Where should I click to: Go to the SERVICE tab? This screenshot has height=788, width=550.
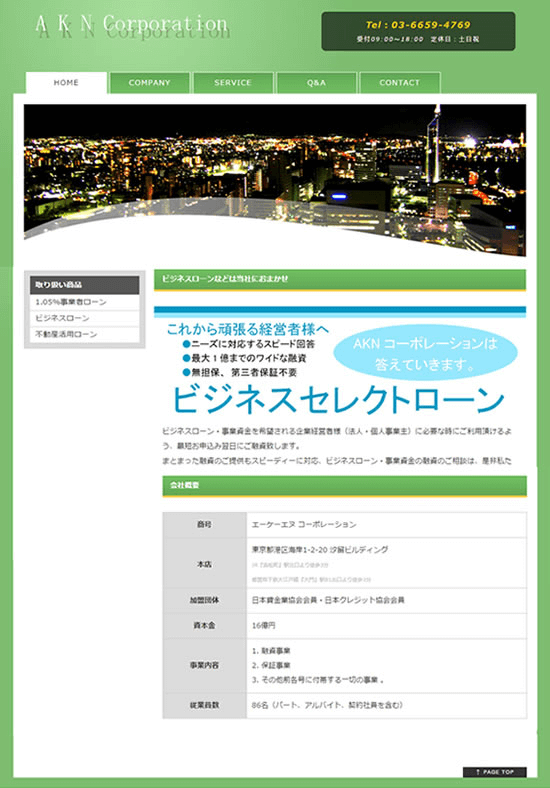(233, 83)
